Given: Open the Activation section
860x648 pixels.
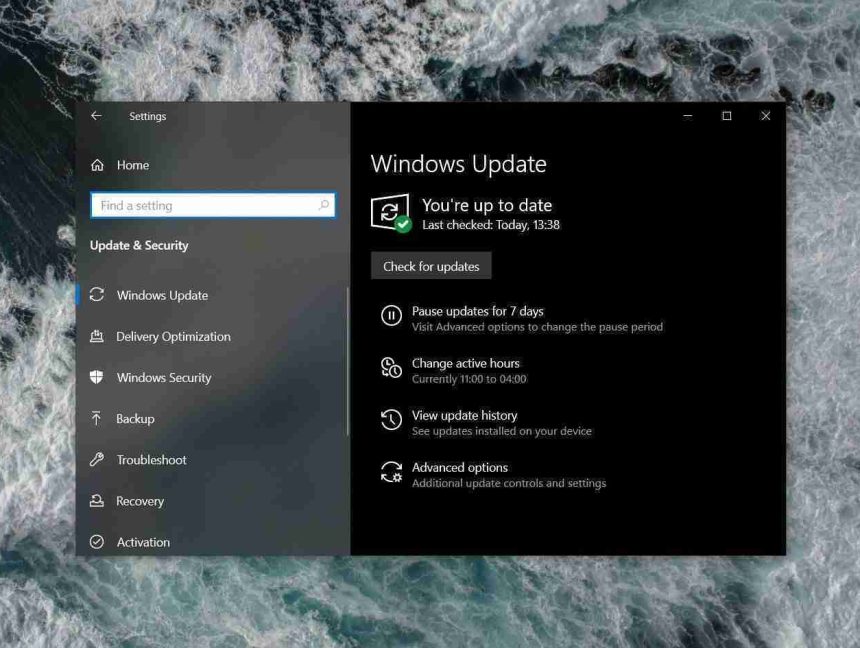Looking at the screenshot, I should coord(143,542).
